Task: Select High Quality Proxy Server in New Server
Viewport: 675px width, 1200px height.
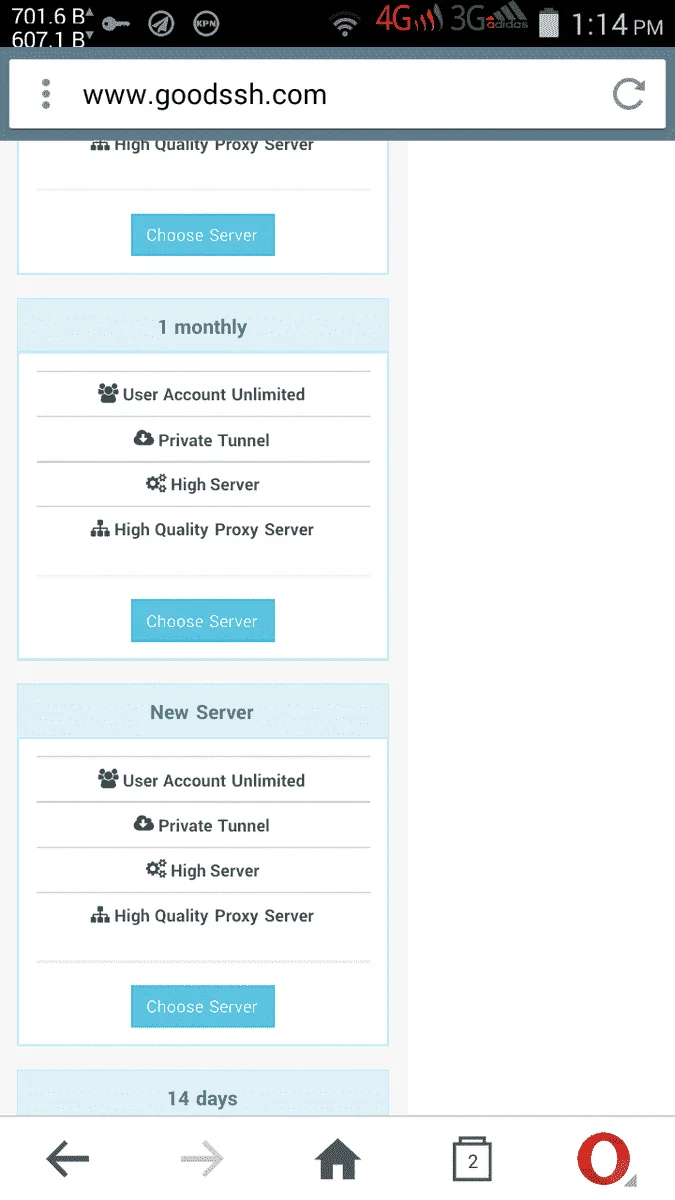Action: point(214,916)
